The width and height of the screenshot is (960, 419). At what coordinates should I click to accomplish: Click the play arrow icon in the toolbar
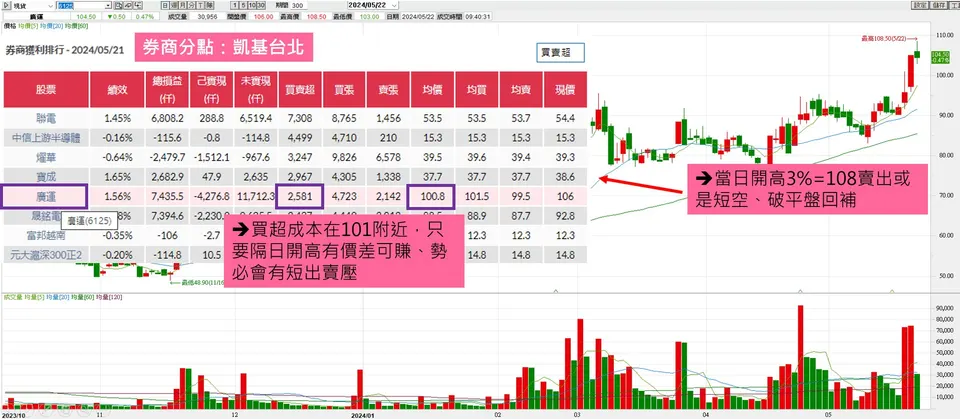(7, 6)
